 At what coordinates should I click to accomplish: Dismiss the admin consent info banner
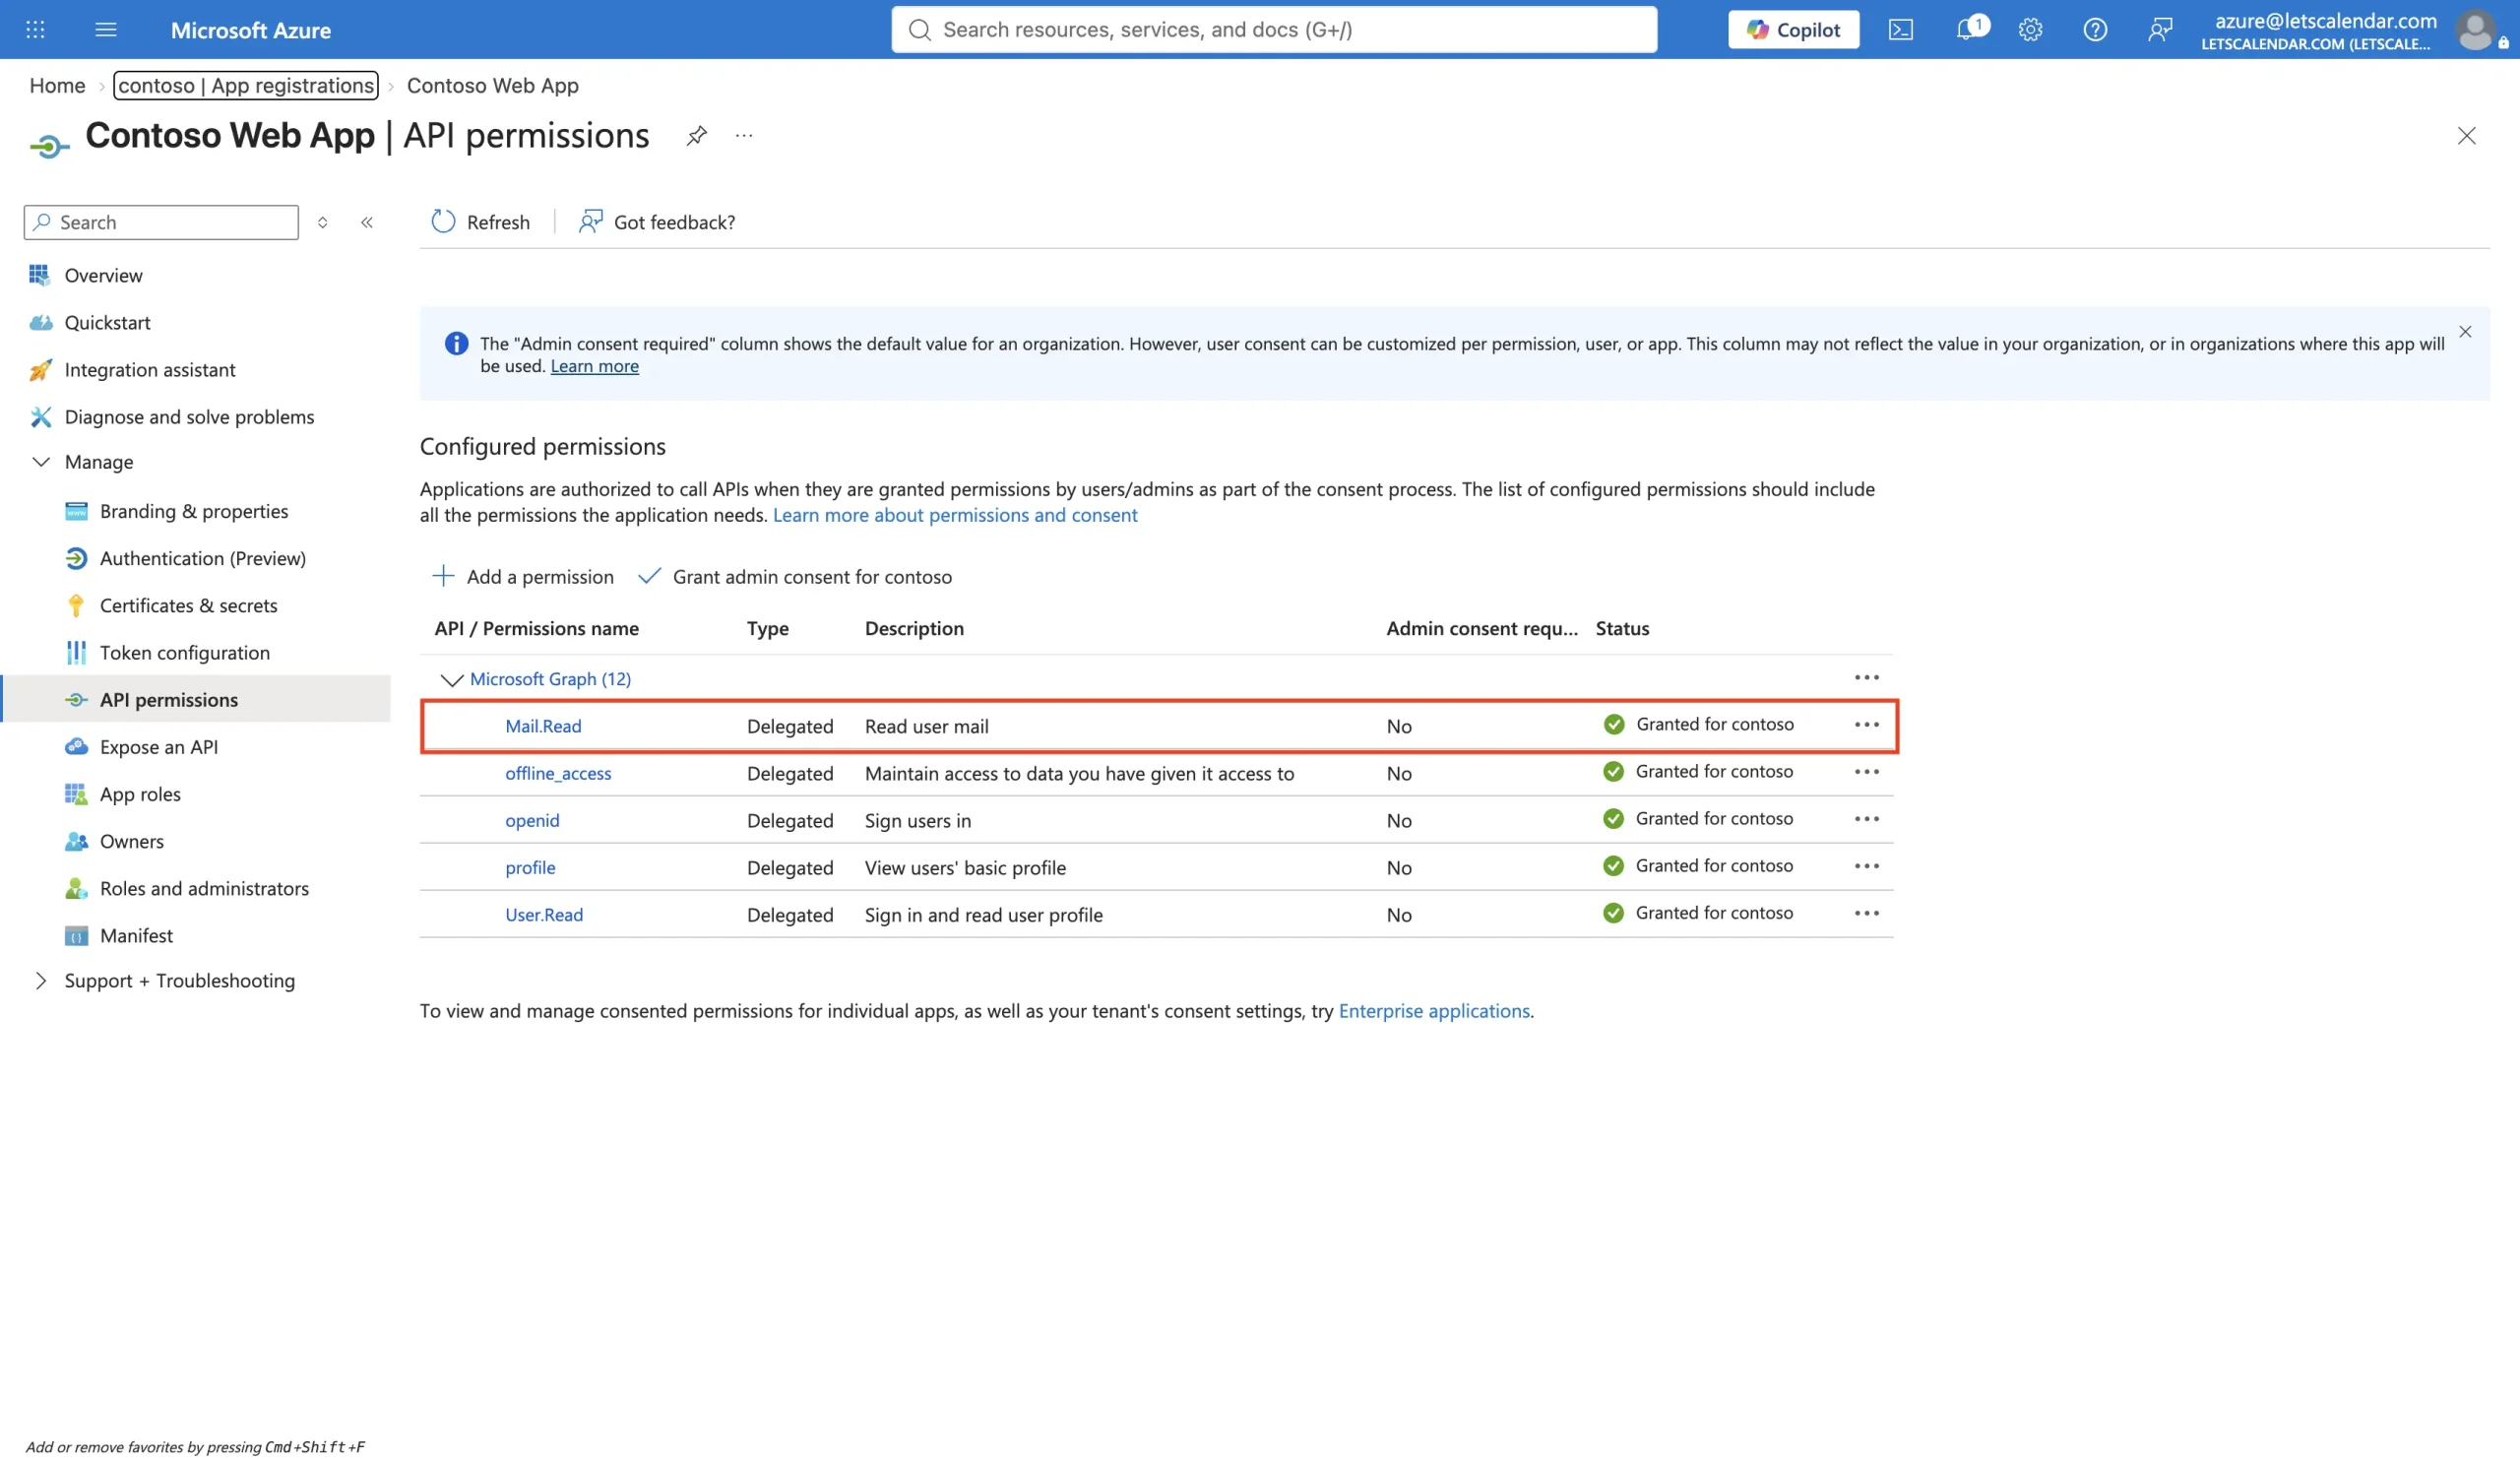[x=2465, y=332]
